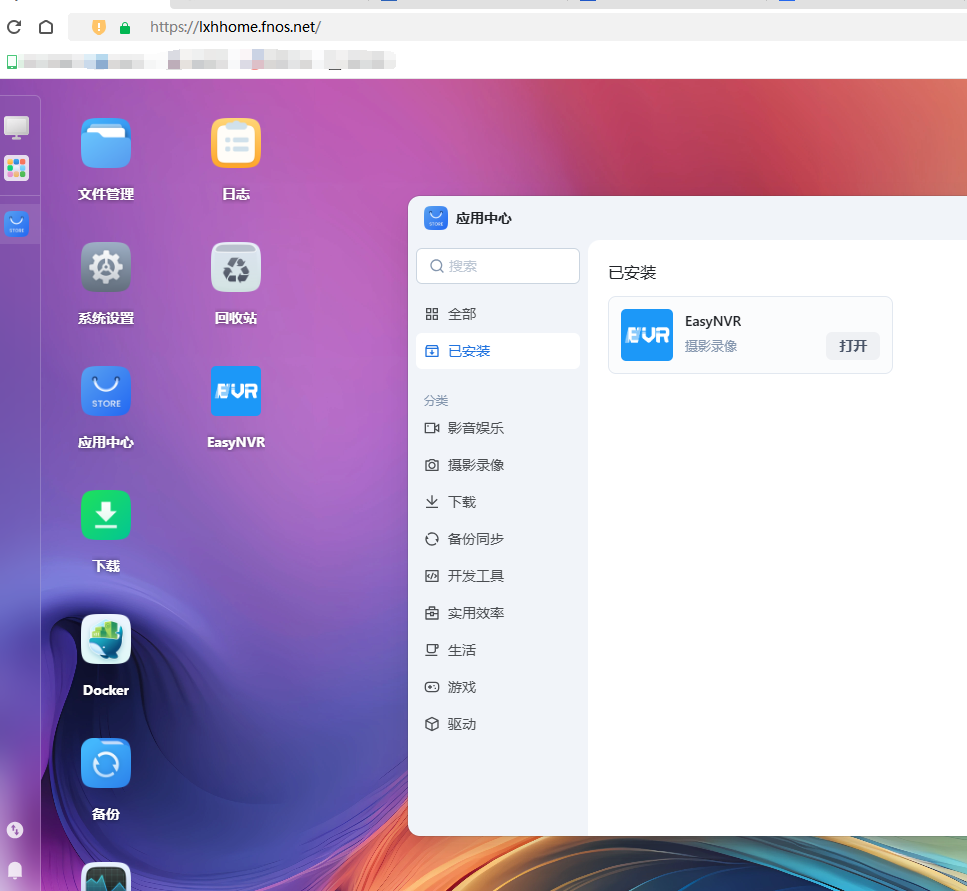Open the 备份 desktop app icon
The height and width of the screenshot is (891, 967).
pyautogui.click(x=105, y=763)
